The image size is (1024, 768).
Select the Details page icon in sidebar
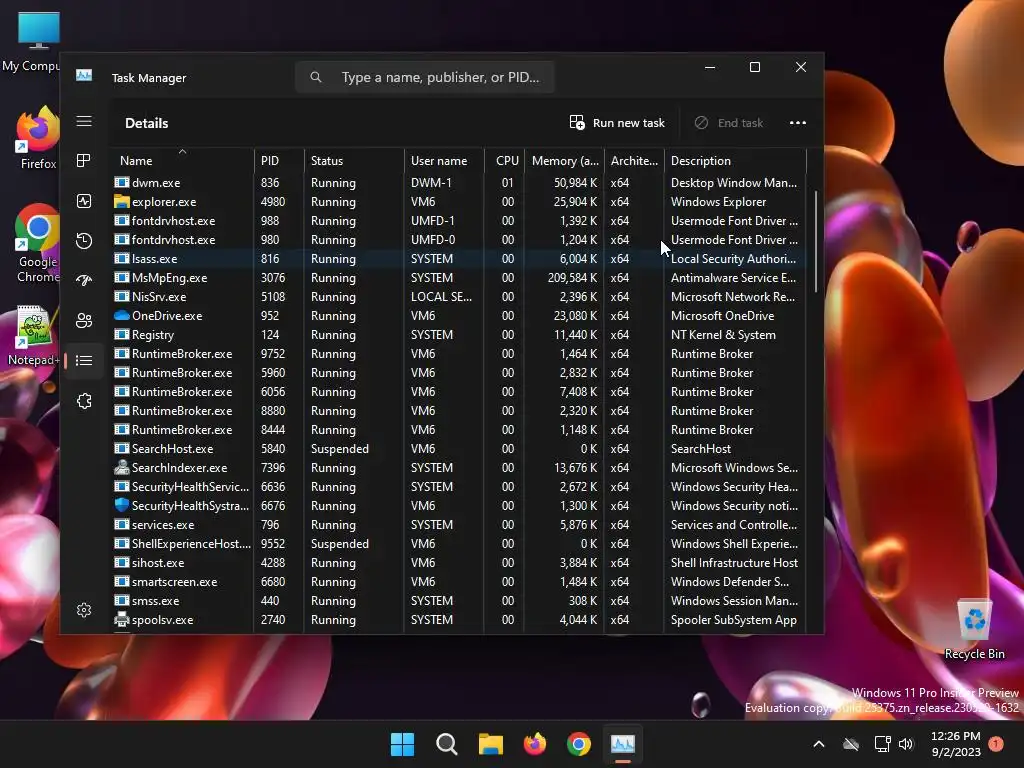[x=84, y=360]
